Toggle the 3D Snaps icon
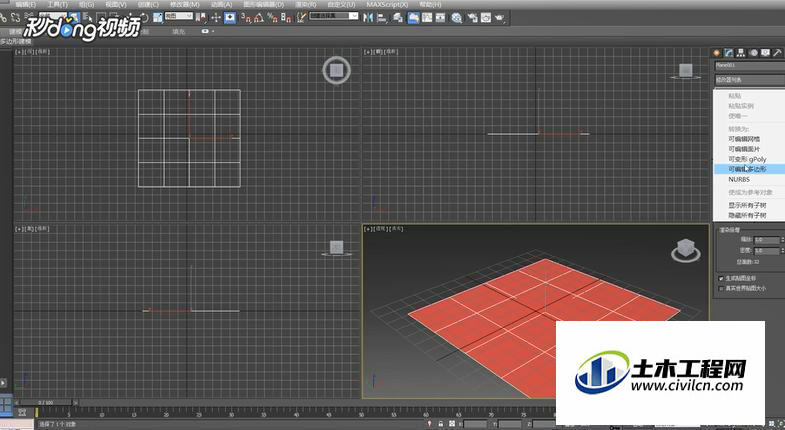This screenshot has width=785, height=430. pyautogui.click(x=246, y=18)
